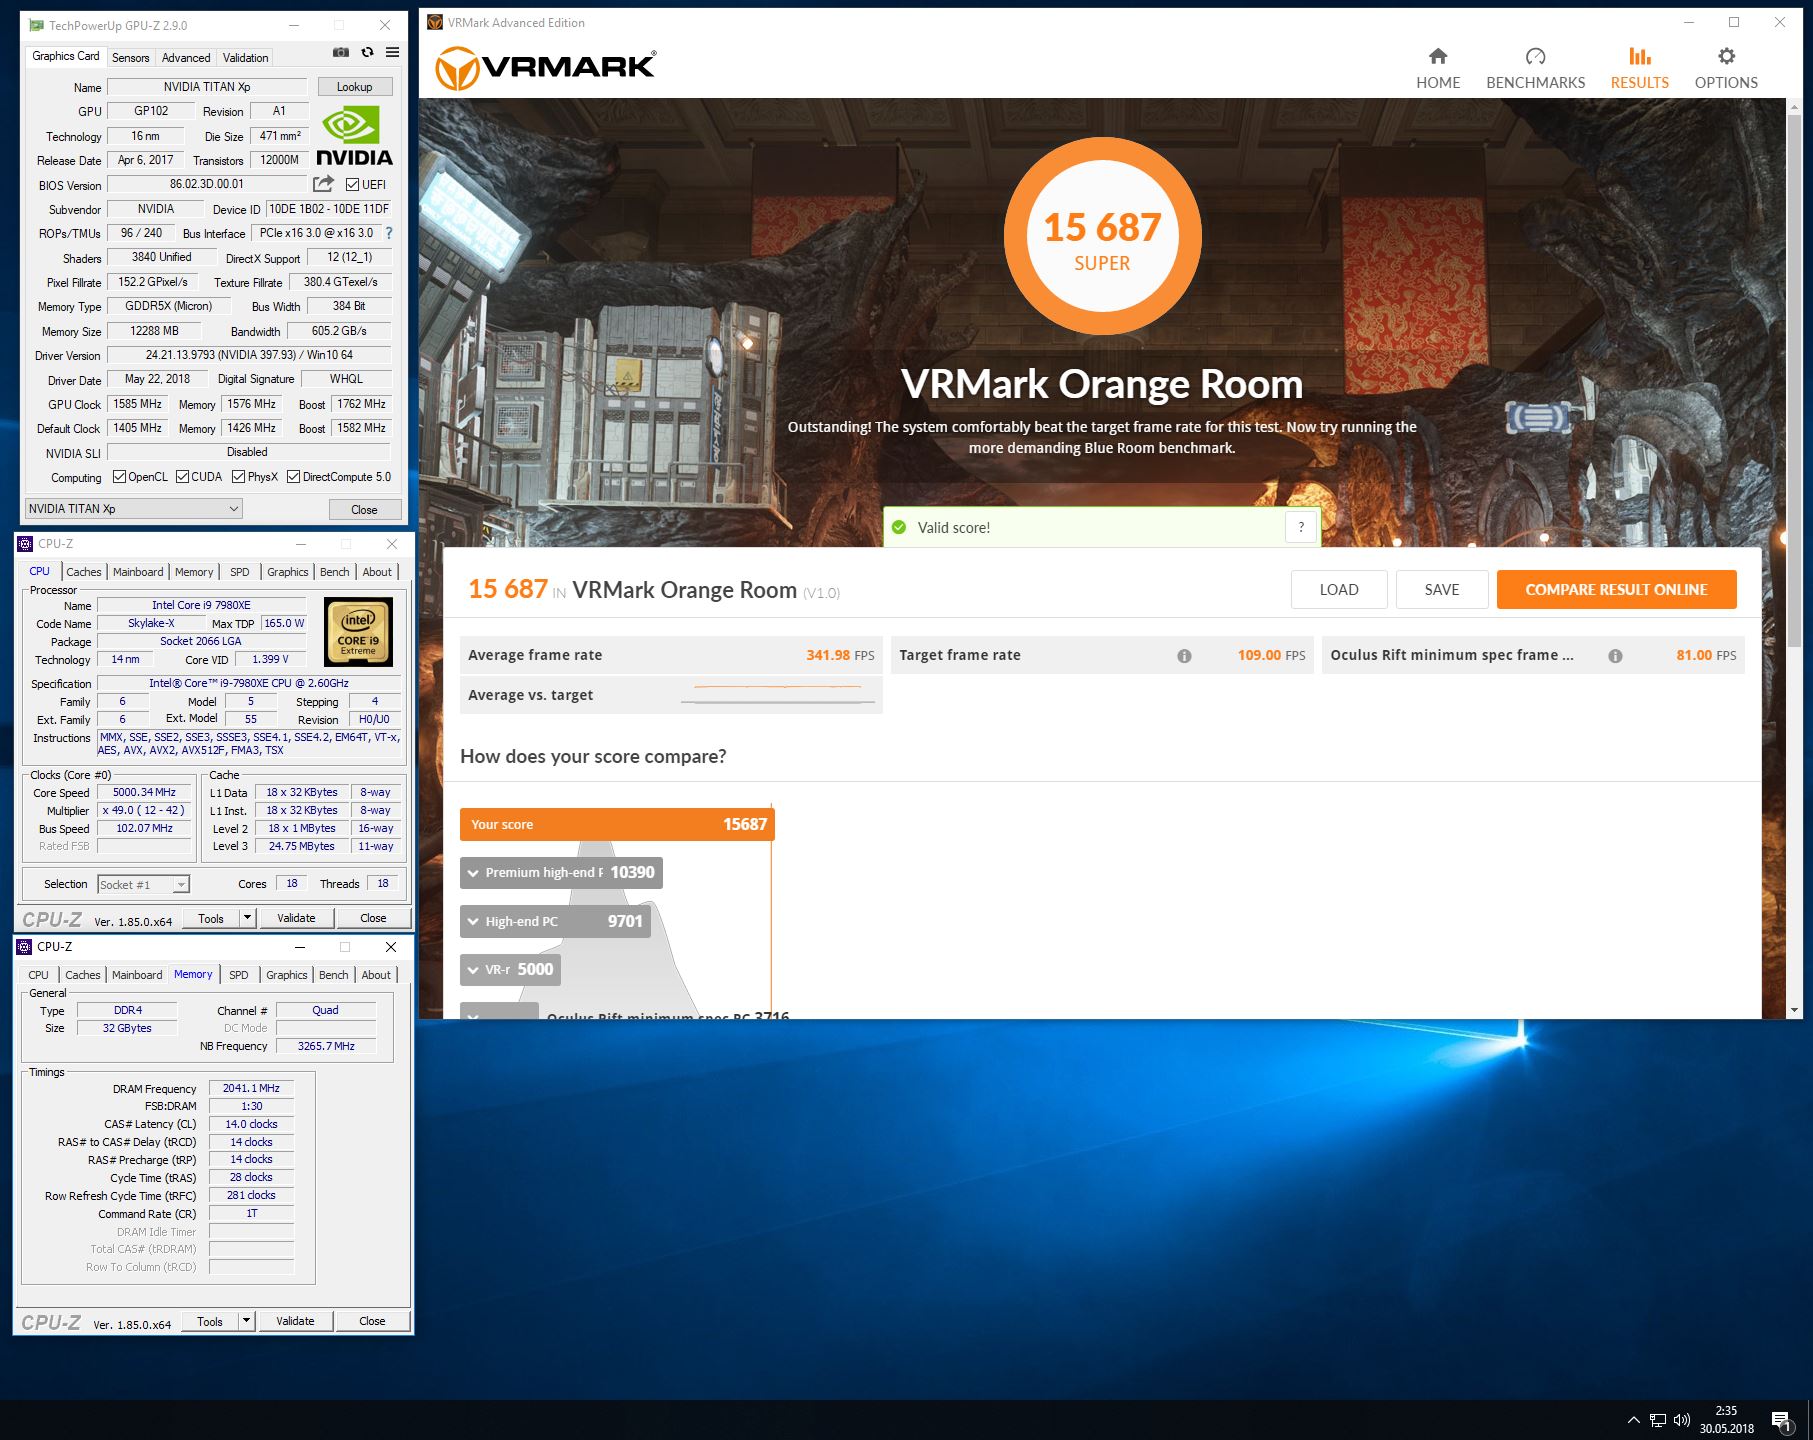Click the valid score question mark button
Image resolution: width=1813 pixels, height=1440 pixels.
pos(1301,527)
